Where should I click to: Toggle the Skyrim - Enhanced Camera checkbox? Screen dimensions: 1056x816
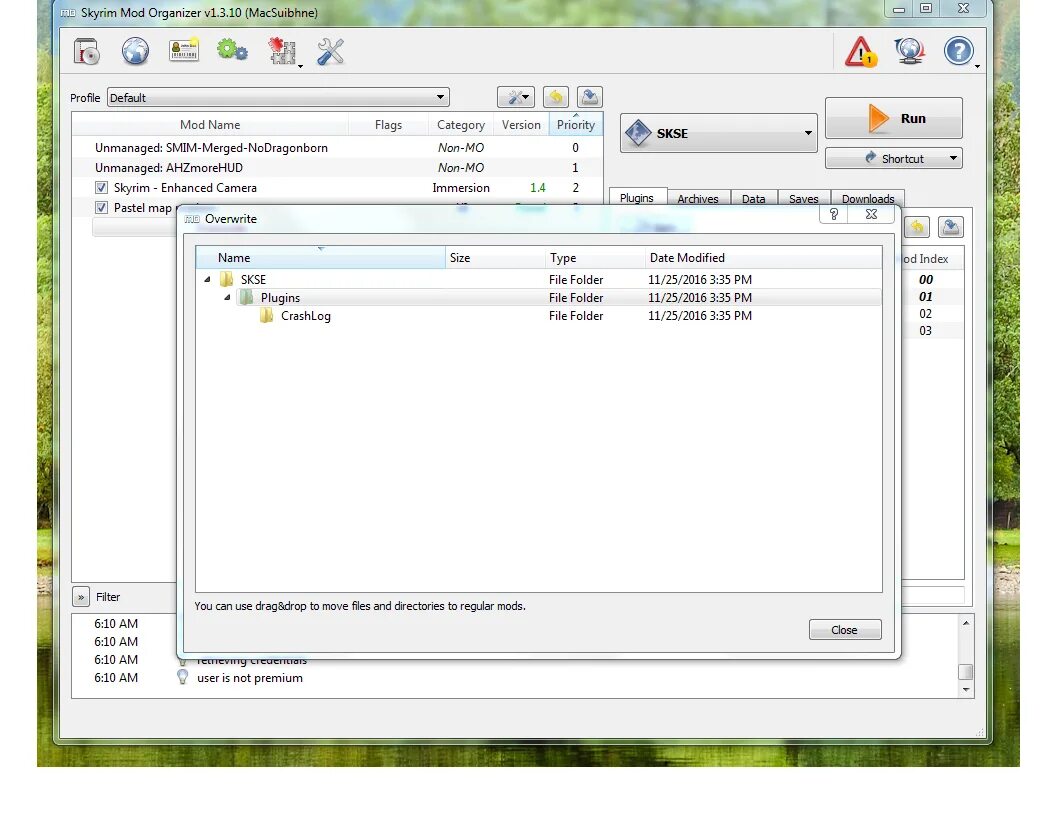(x=101, y=188)
